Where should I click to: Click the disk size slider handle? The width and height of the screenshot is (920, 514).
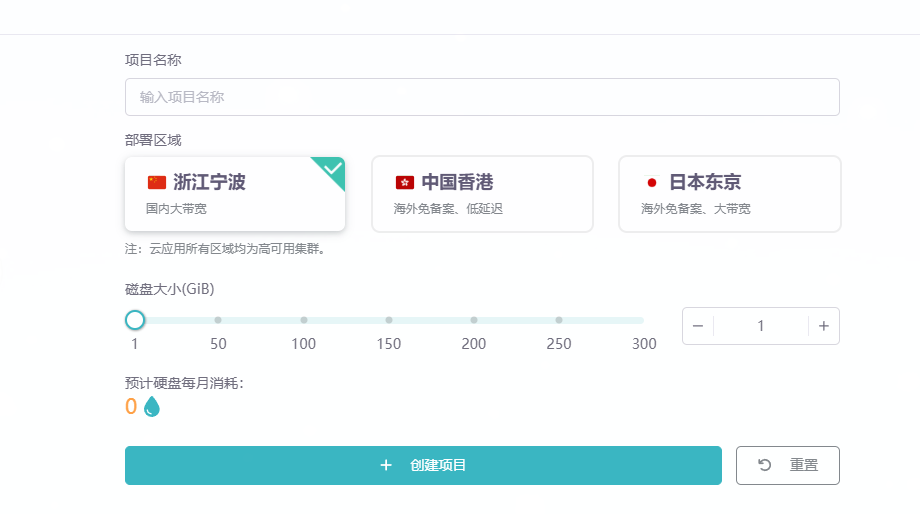[135, 320]
